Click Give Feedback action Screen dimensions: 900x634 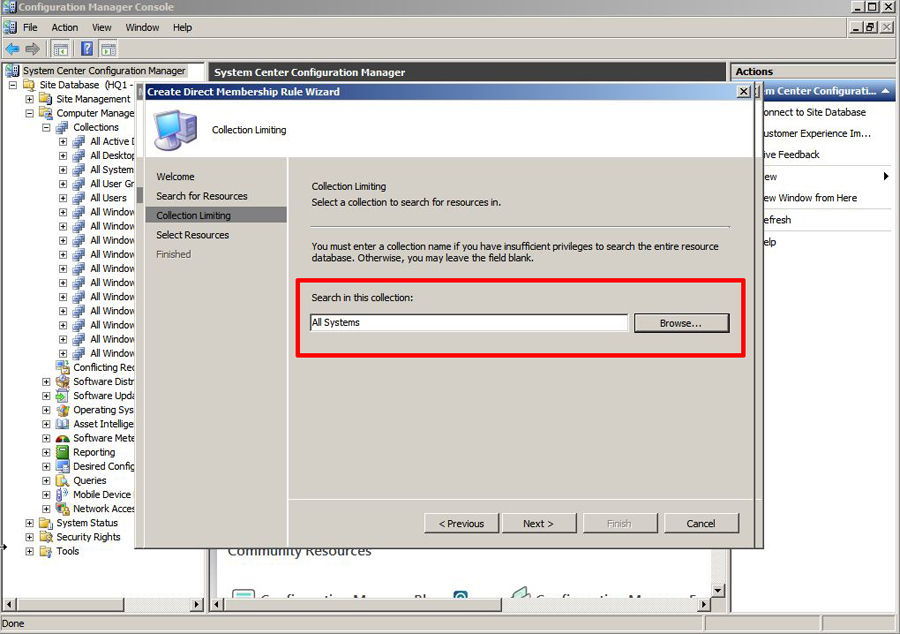[790, 155]
